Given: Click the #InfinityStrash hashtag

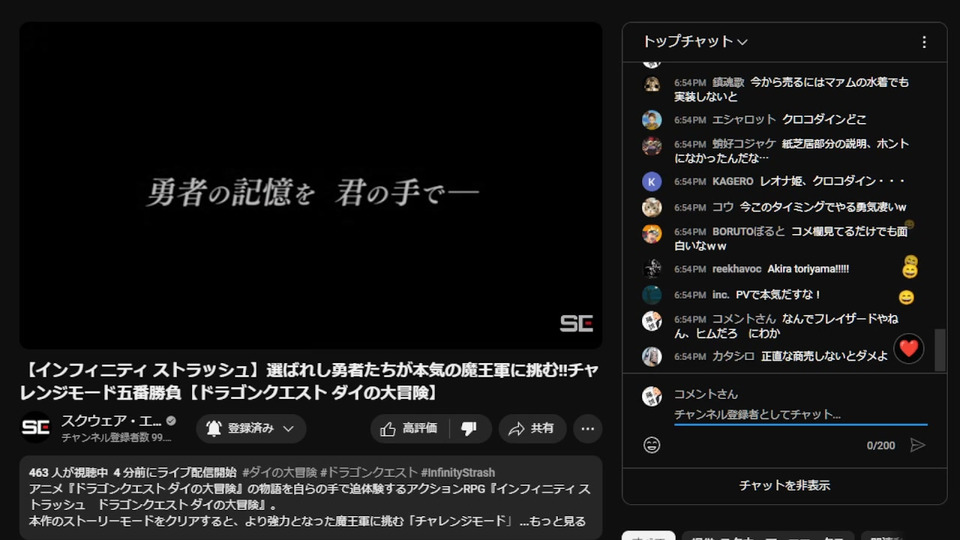Looking at the screenshot, I should pos(457,473).
